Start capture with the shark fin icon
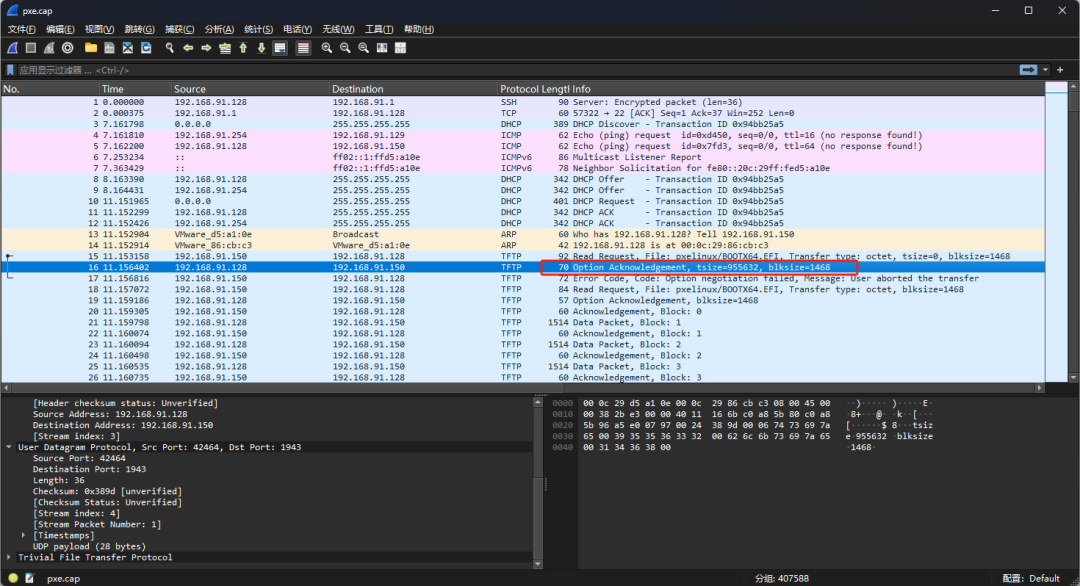This screenshot has width=1080, height=586. [13, 48]
